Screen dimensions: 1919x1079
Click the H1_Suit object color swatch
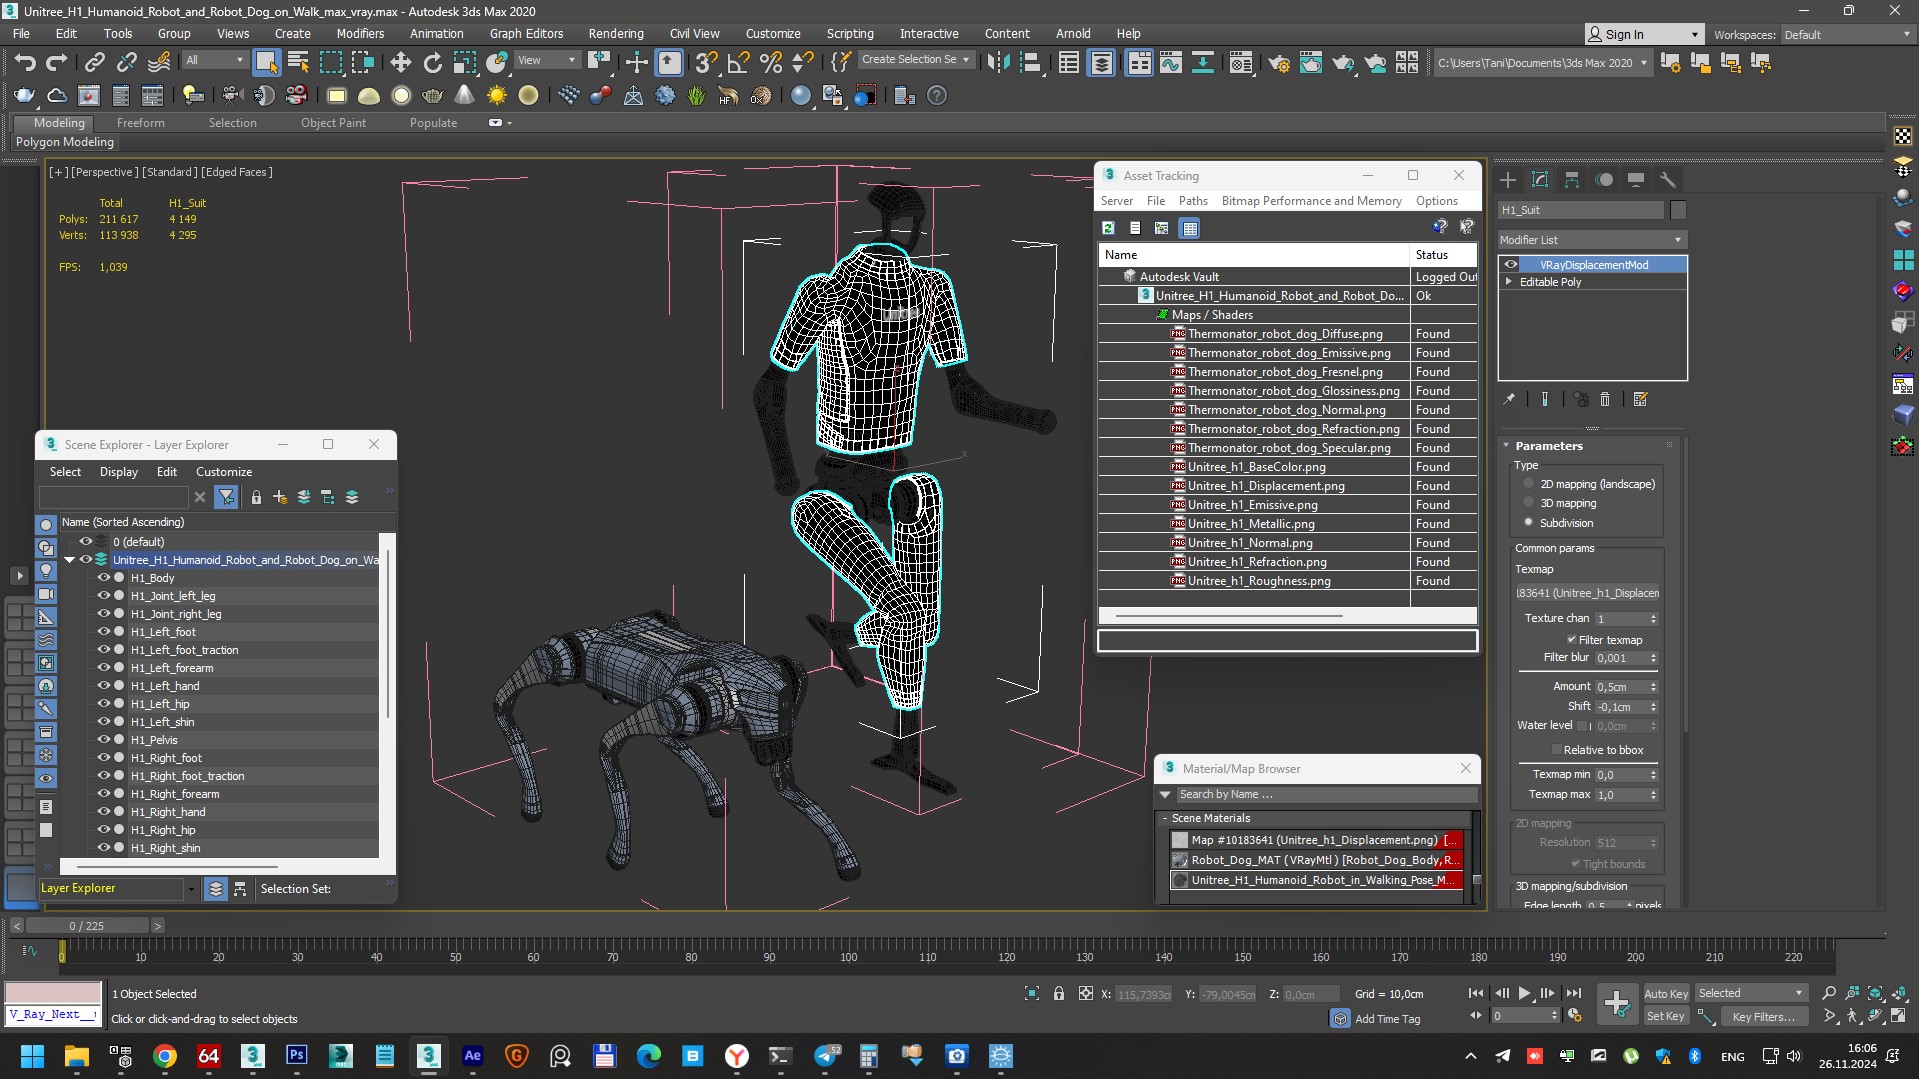(x=1678, y=210)
